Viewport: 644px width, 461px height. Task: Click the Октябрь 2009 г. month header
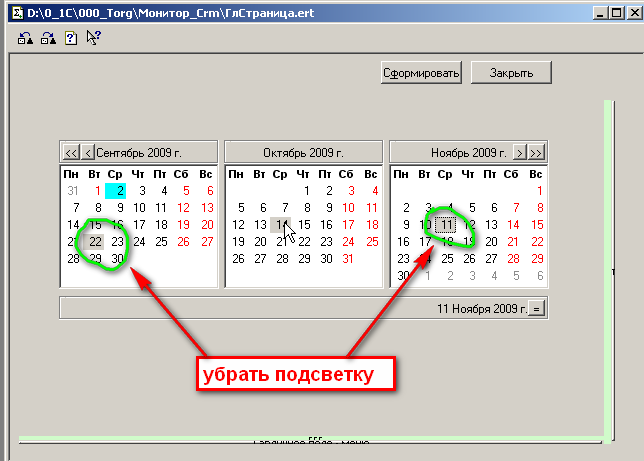point(303,152)
